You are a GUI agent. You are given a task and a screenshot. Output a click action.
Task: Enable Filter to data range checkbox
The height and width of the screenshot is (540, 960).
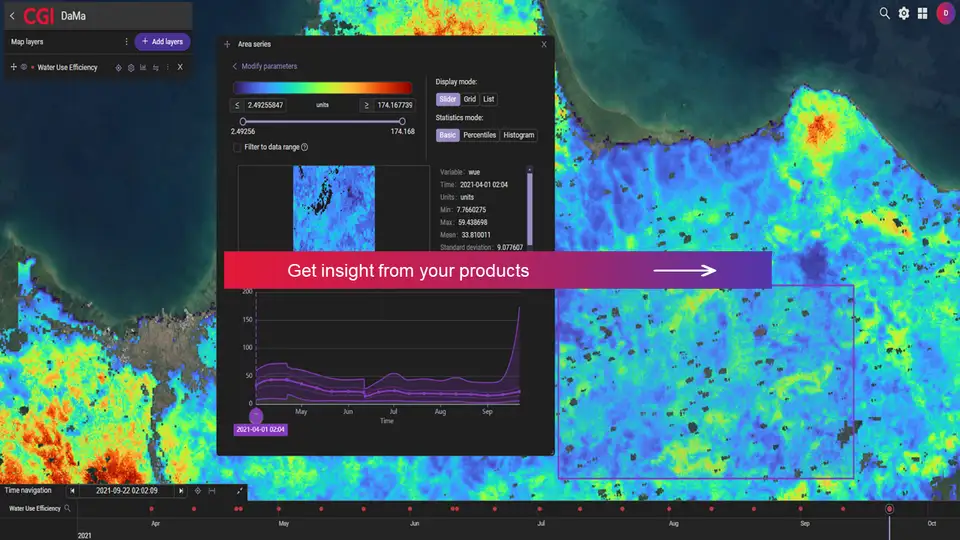237,147
